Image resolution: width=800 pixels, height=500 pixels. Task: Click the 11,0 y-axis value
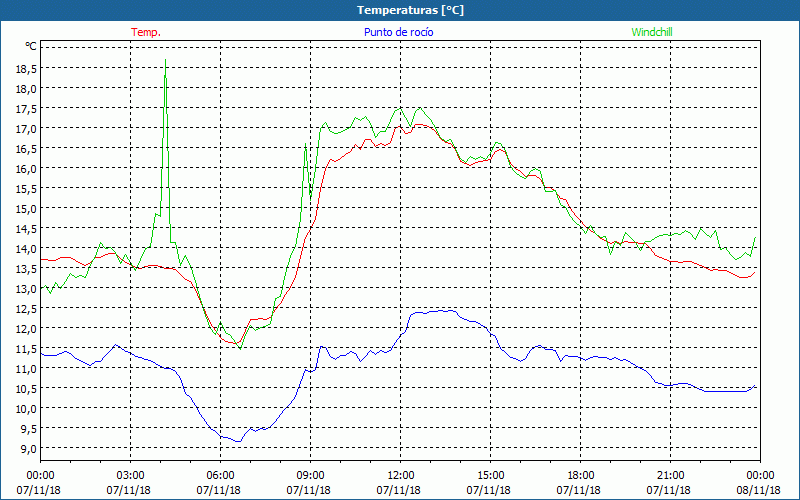pos(26,368)
